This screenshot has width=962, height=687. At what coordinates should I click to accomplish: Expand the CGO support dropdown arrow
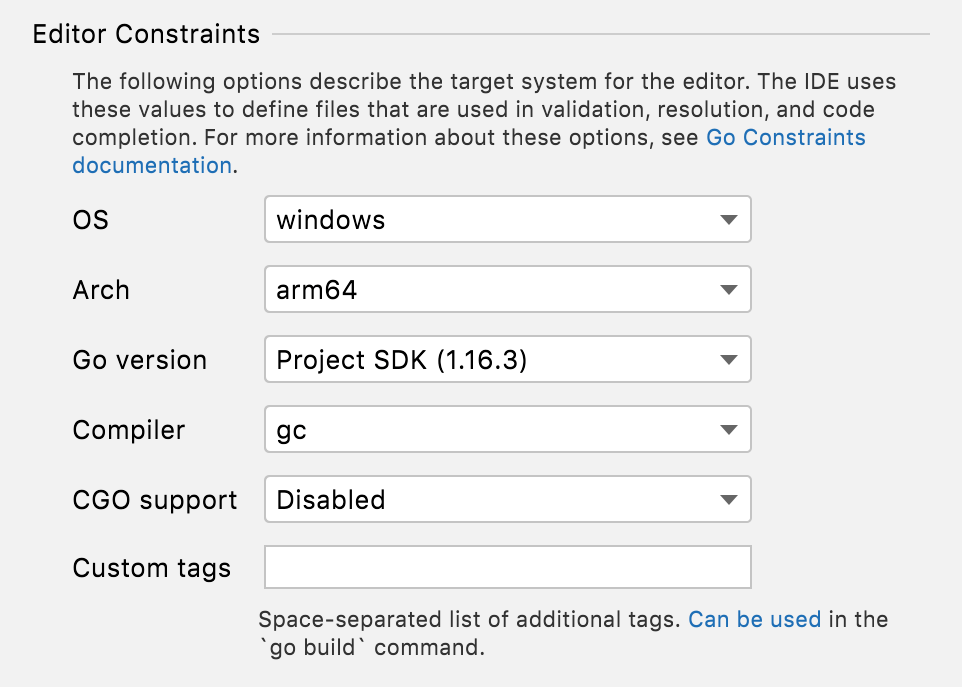point(728,499)
